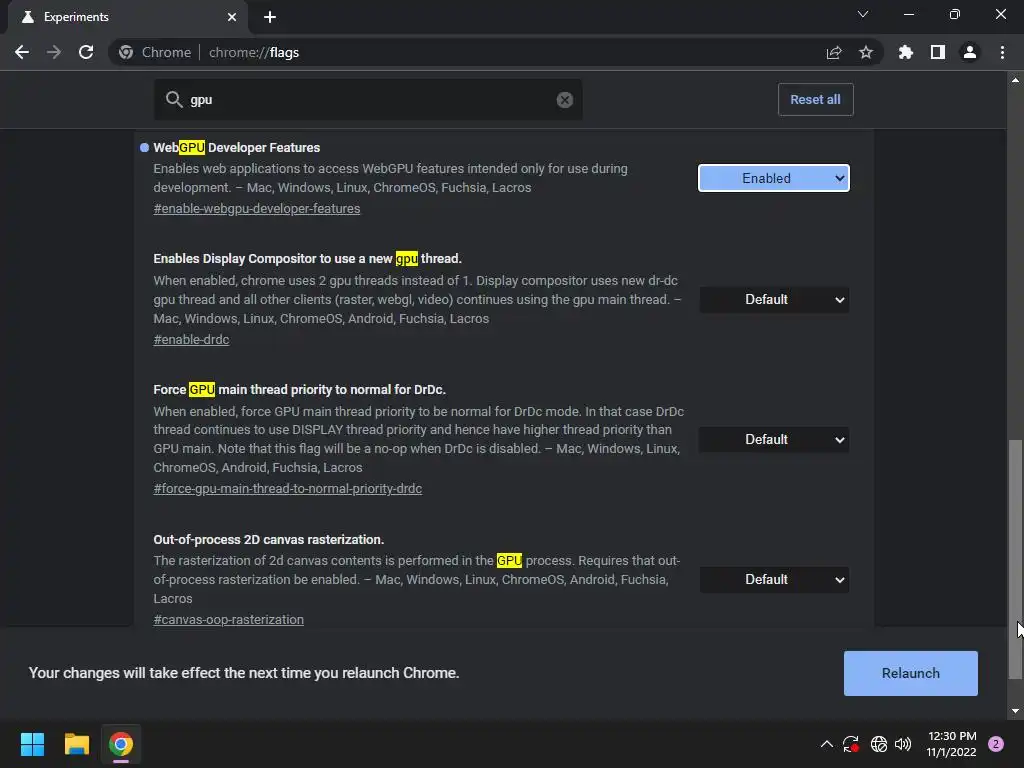This screenshot has width=1024, height=768.
Task: Follow the #force-gpu-main-thread-to-normal-priority-drdc link
Action: coord(287,488)
